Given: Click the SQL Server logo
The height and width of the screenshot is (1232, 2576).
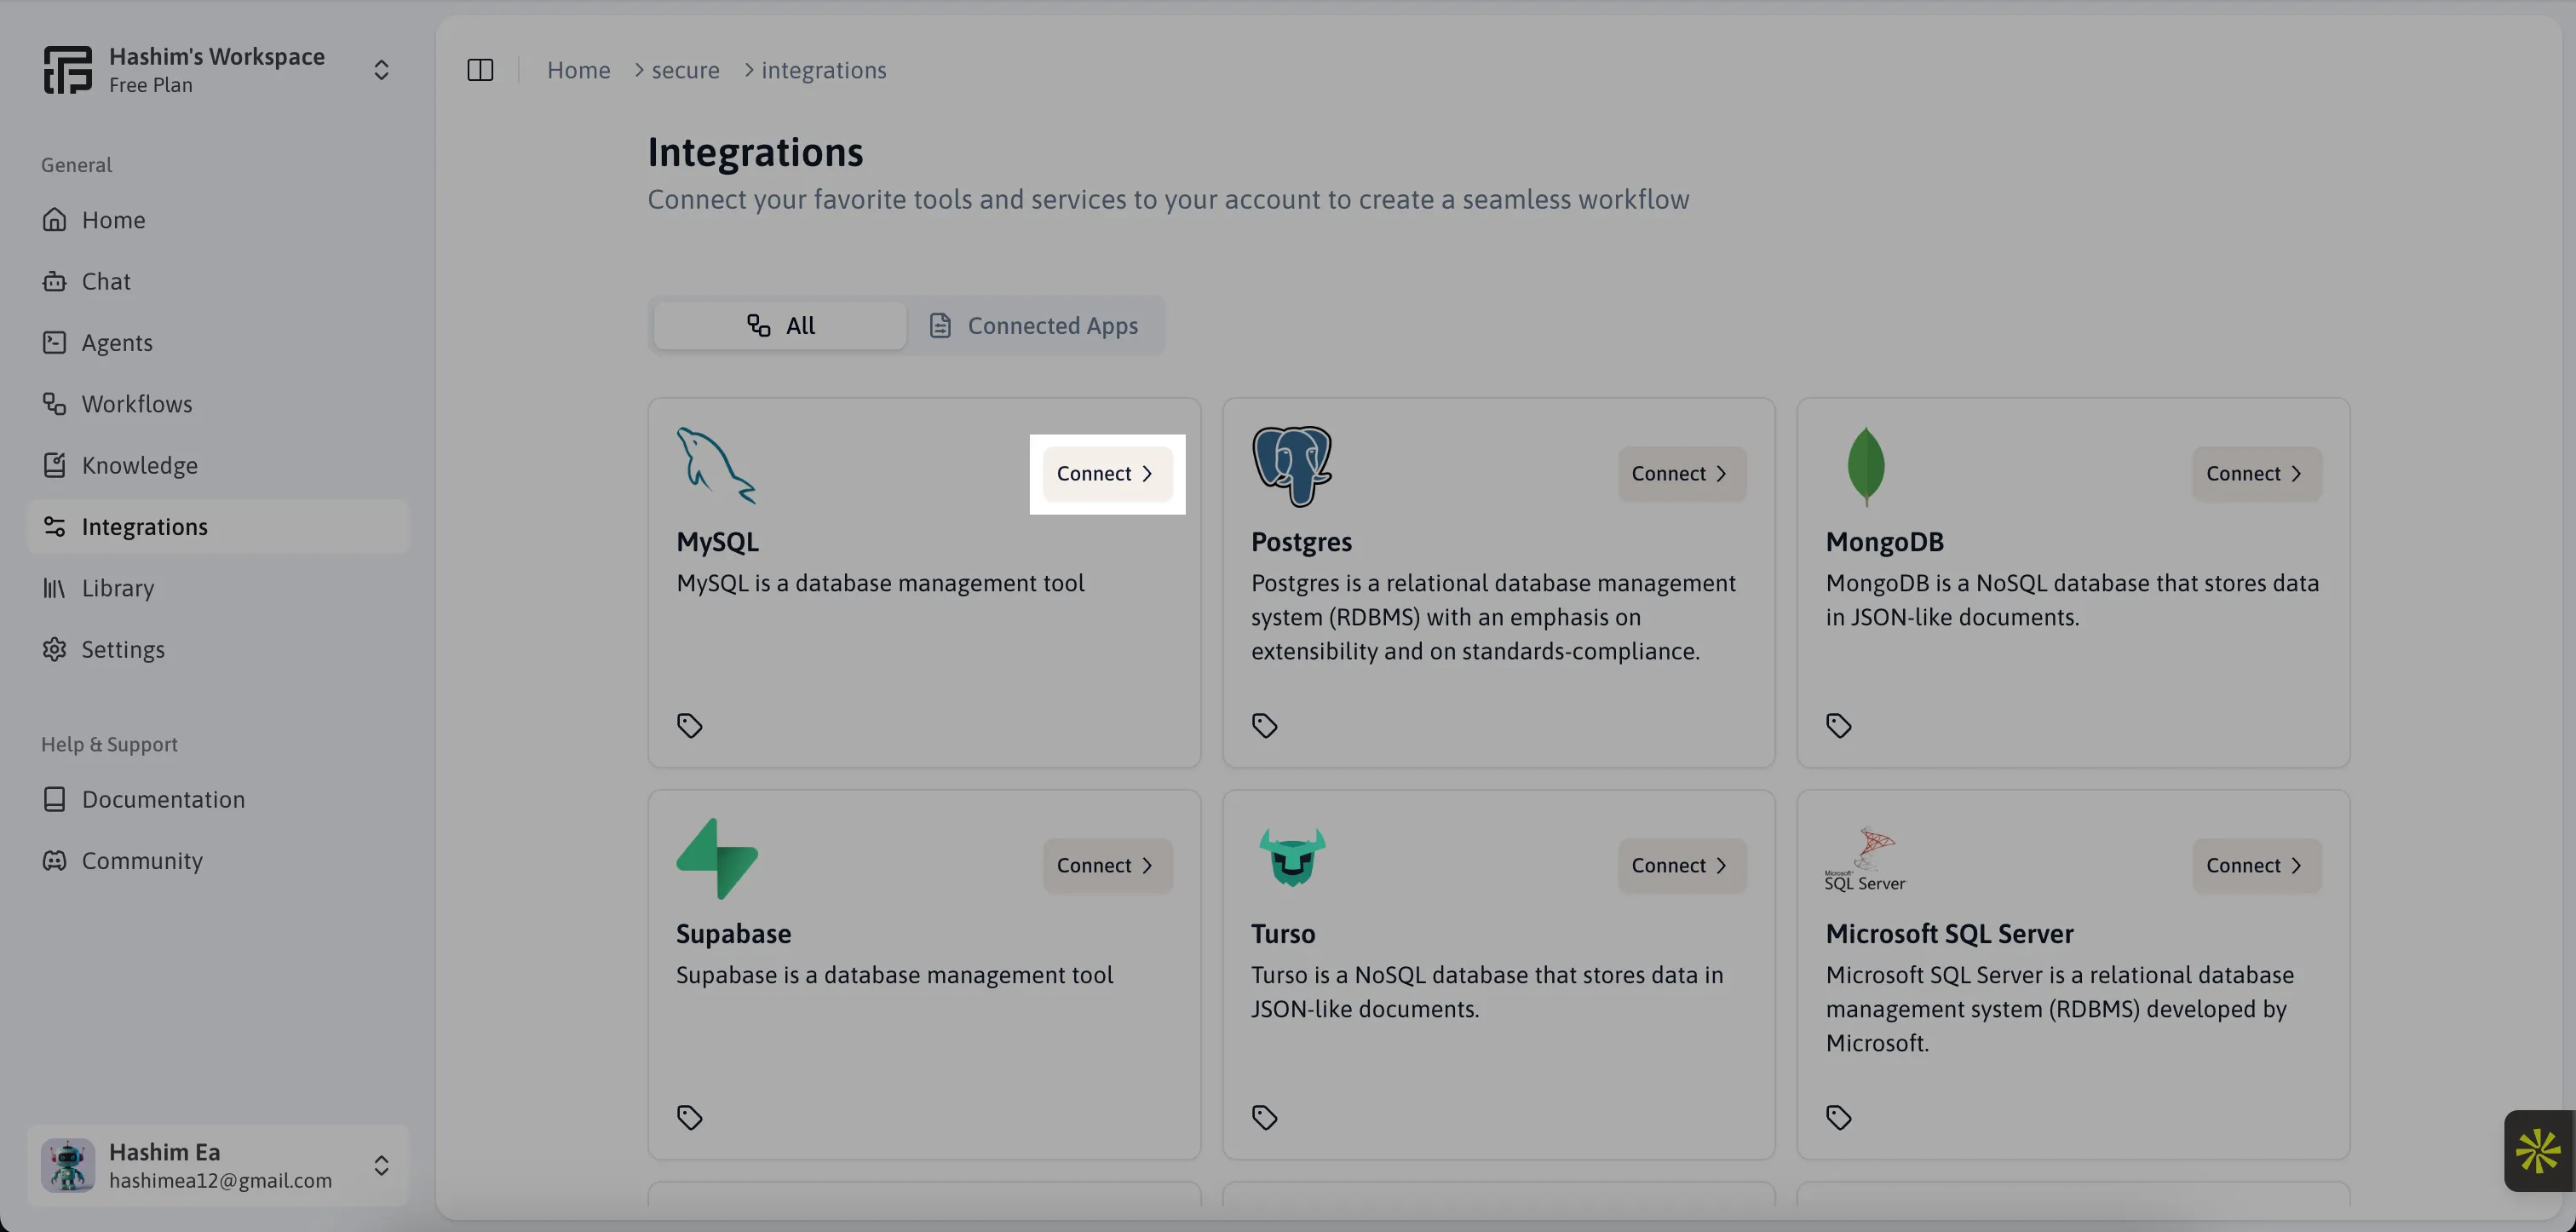Looking at the screenshot, I should (1866, 859).
